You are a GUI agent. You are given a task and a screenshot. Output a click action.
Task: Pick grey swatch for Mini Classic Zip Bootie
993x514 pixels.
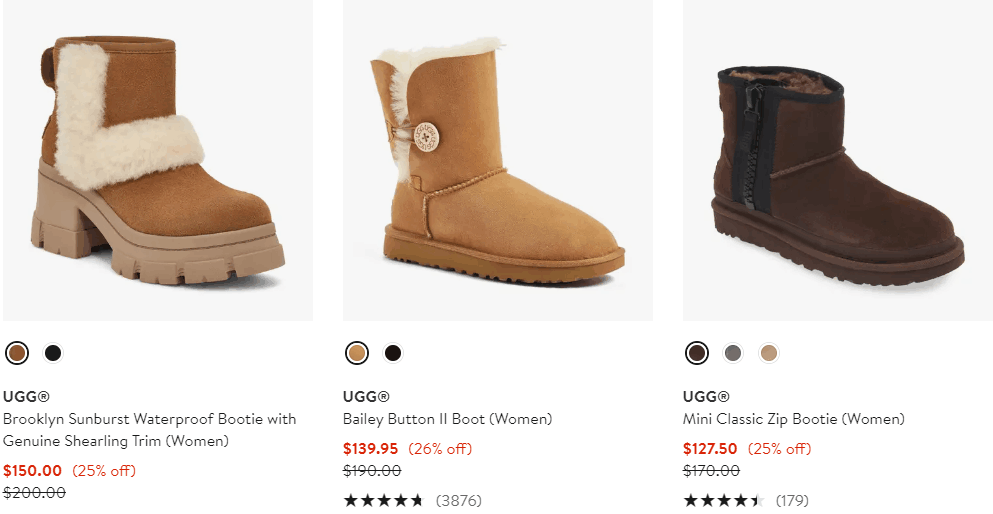coord(733,353)
